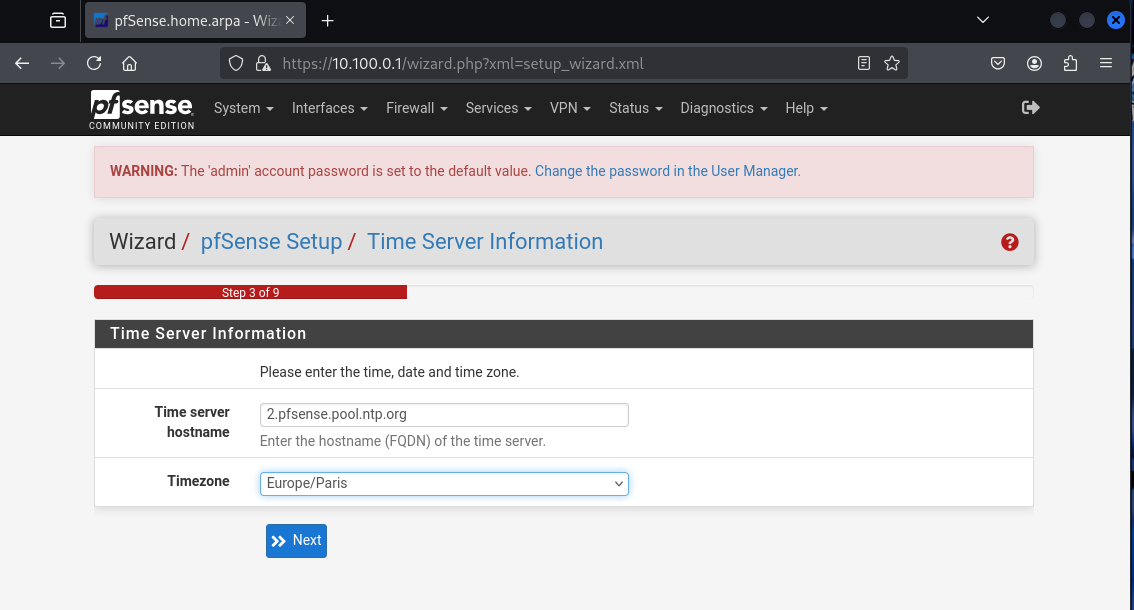Click the padlock site security icon

click(263, 64)
